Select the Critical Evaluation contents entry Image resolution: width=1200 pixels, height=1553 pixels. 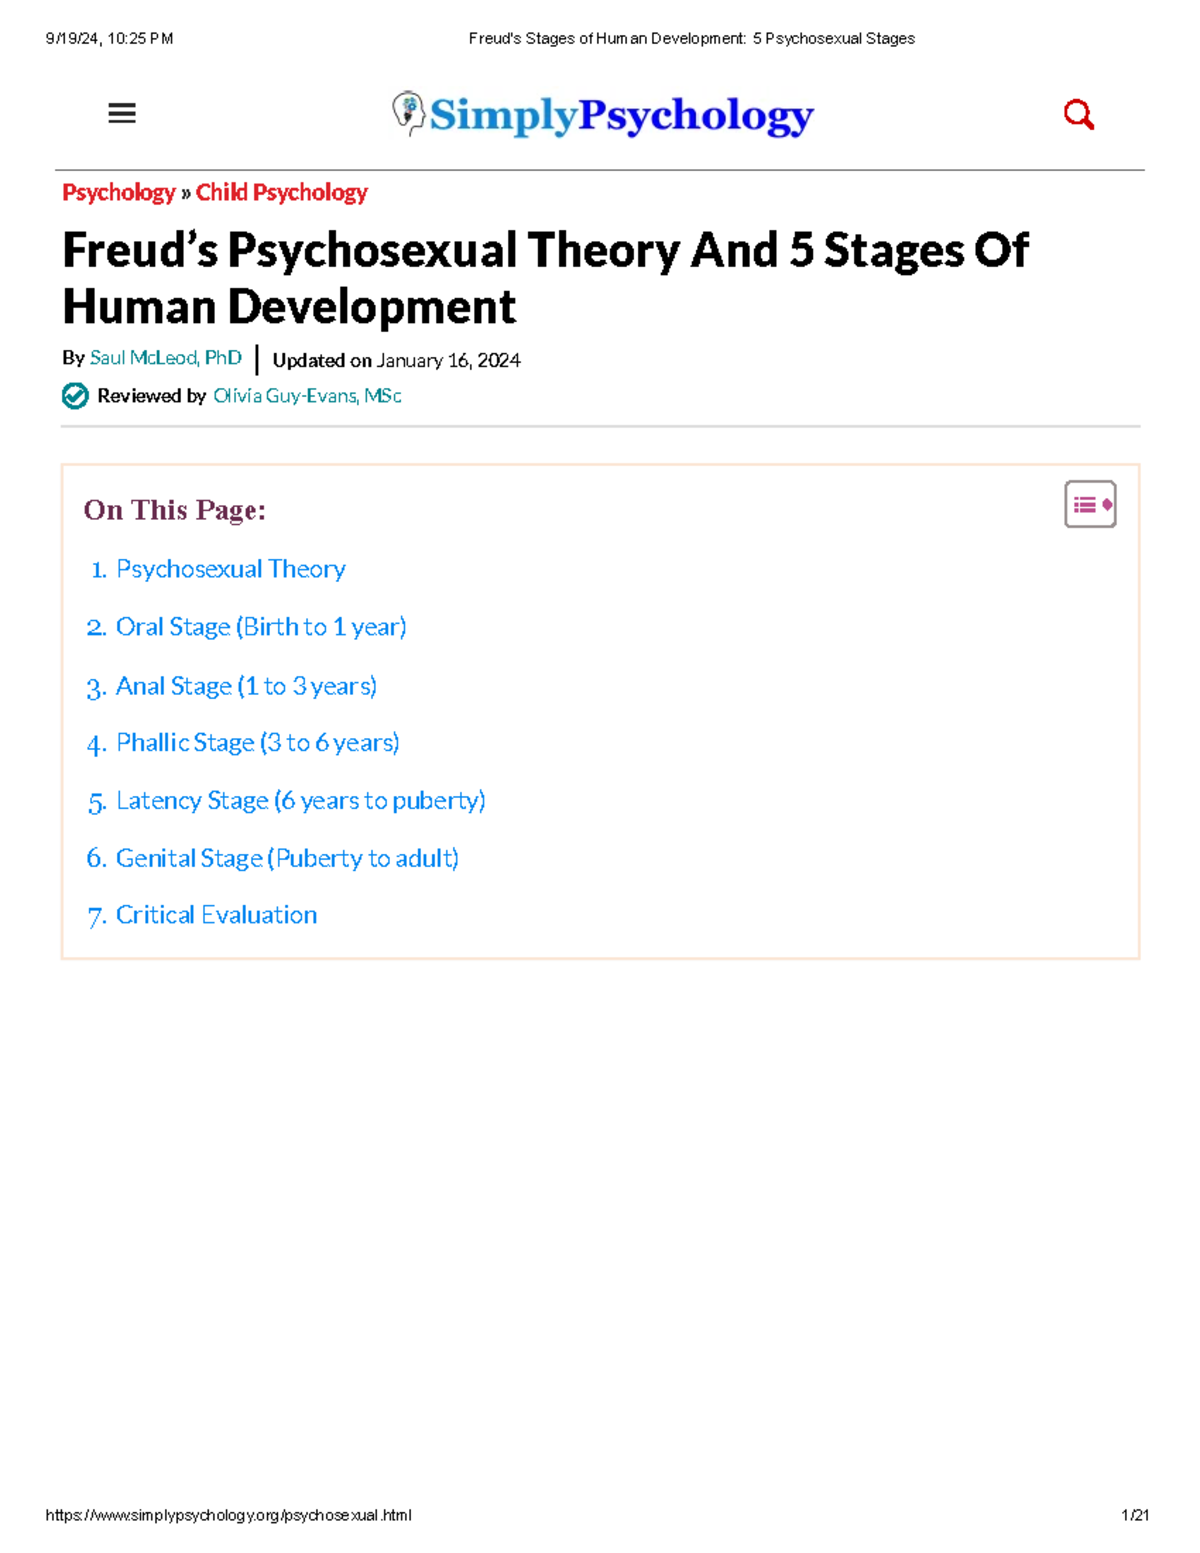[216, 914]
